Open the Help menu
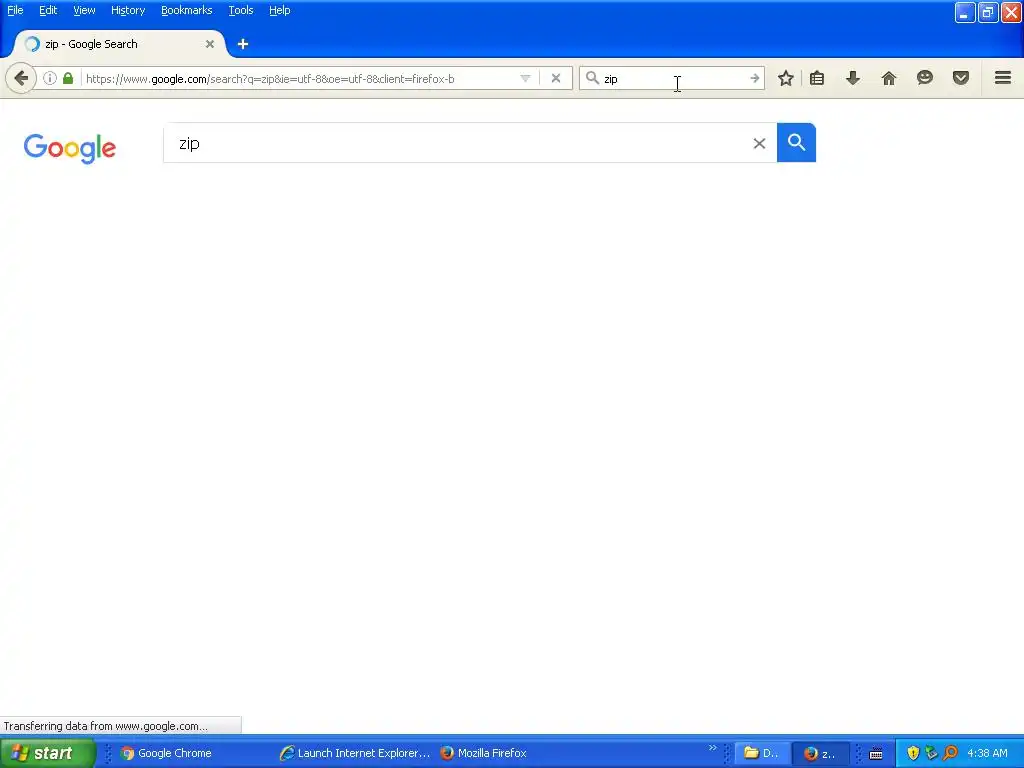This screenshot has height=768, width=1024. tap(280, 10)
